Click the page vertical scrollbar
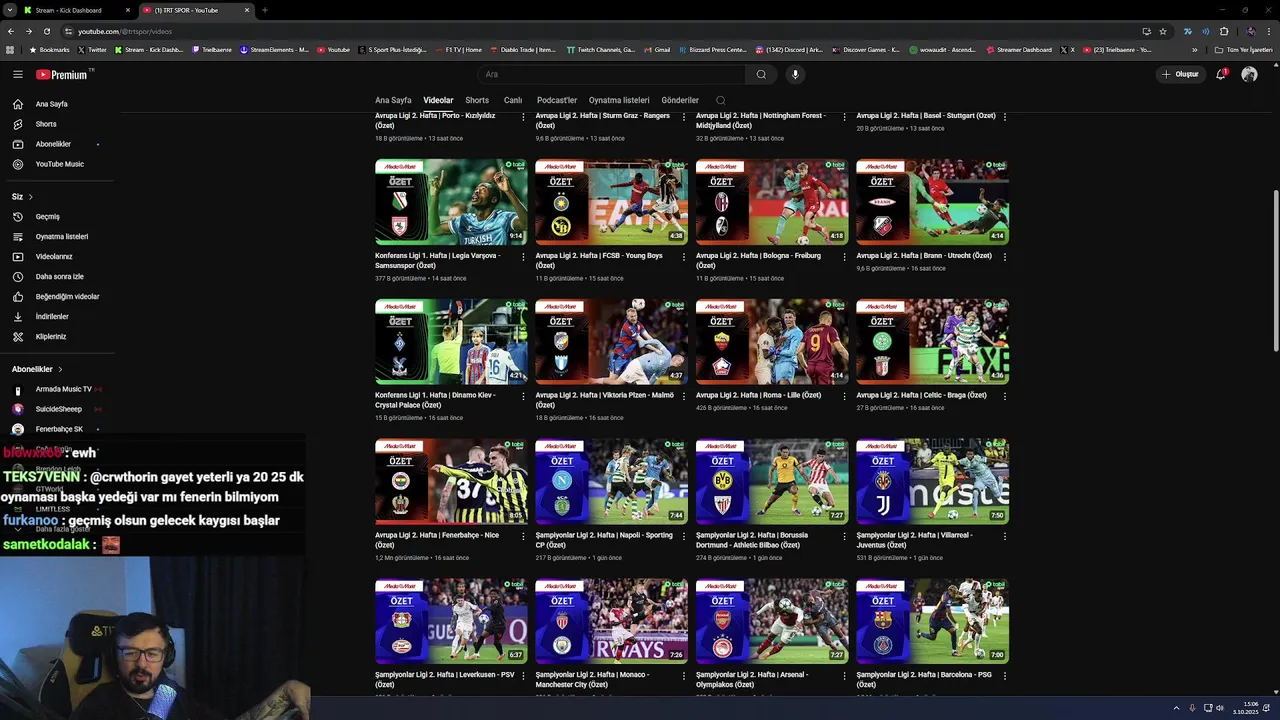 (1275, 270)
